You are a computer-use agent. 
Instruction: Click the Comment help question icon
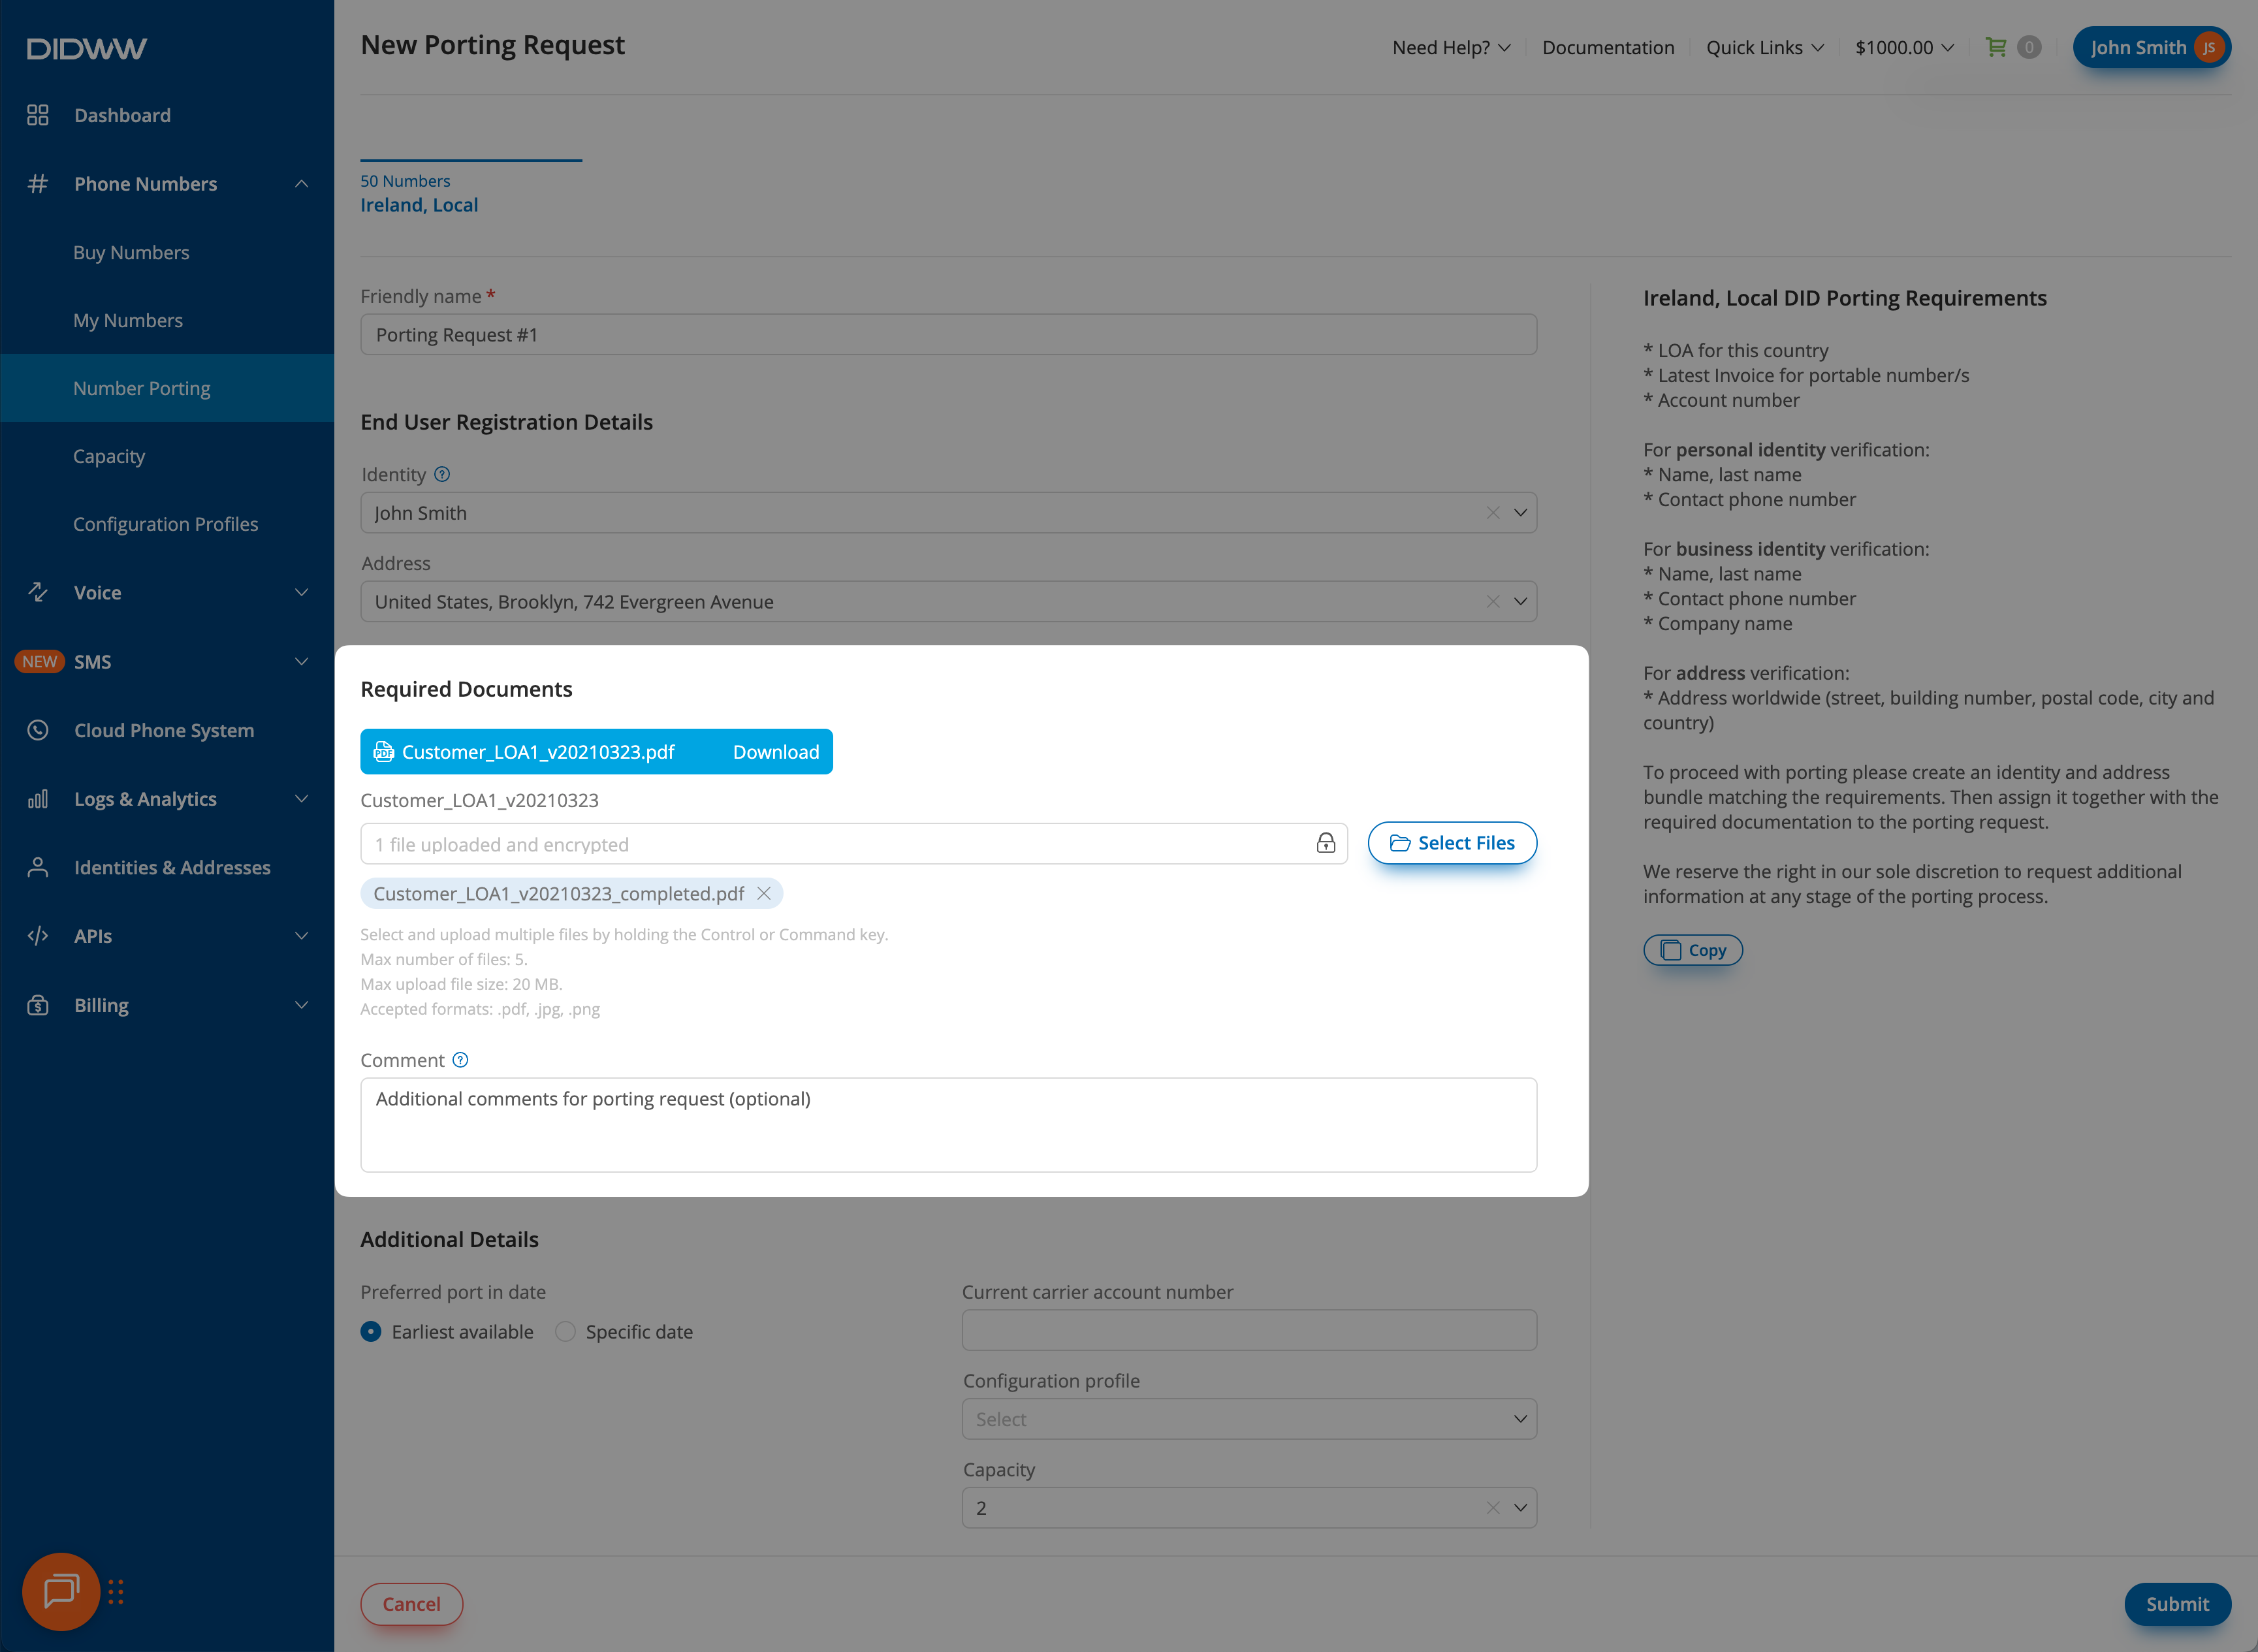(x=460, y=1060)
